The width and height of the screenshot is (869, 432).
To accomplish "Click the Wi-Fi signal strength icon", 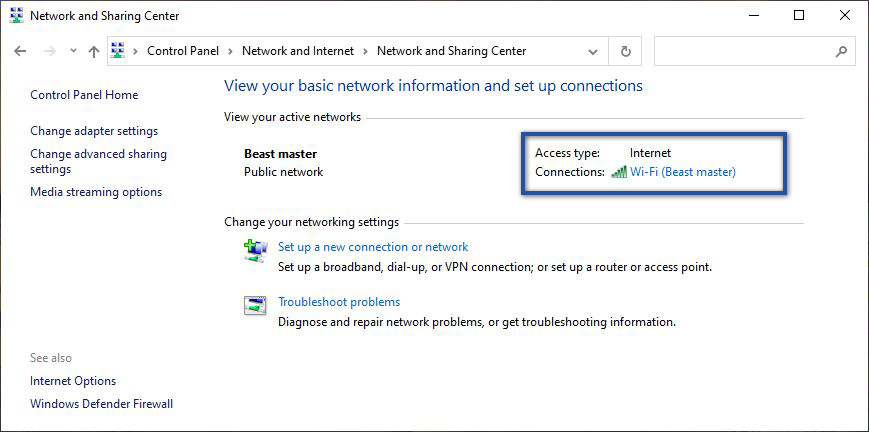I will tap(618, 172).
